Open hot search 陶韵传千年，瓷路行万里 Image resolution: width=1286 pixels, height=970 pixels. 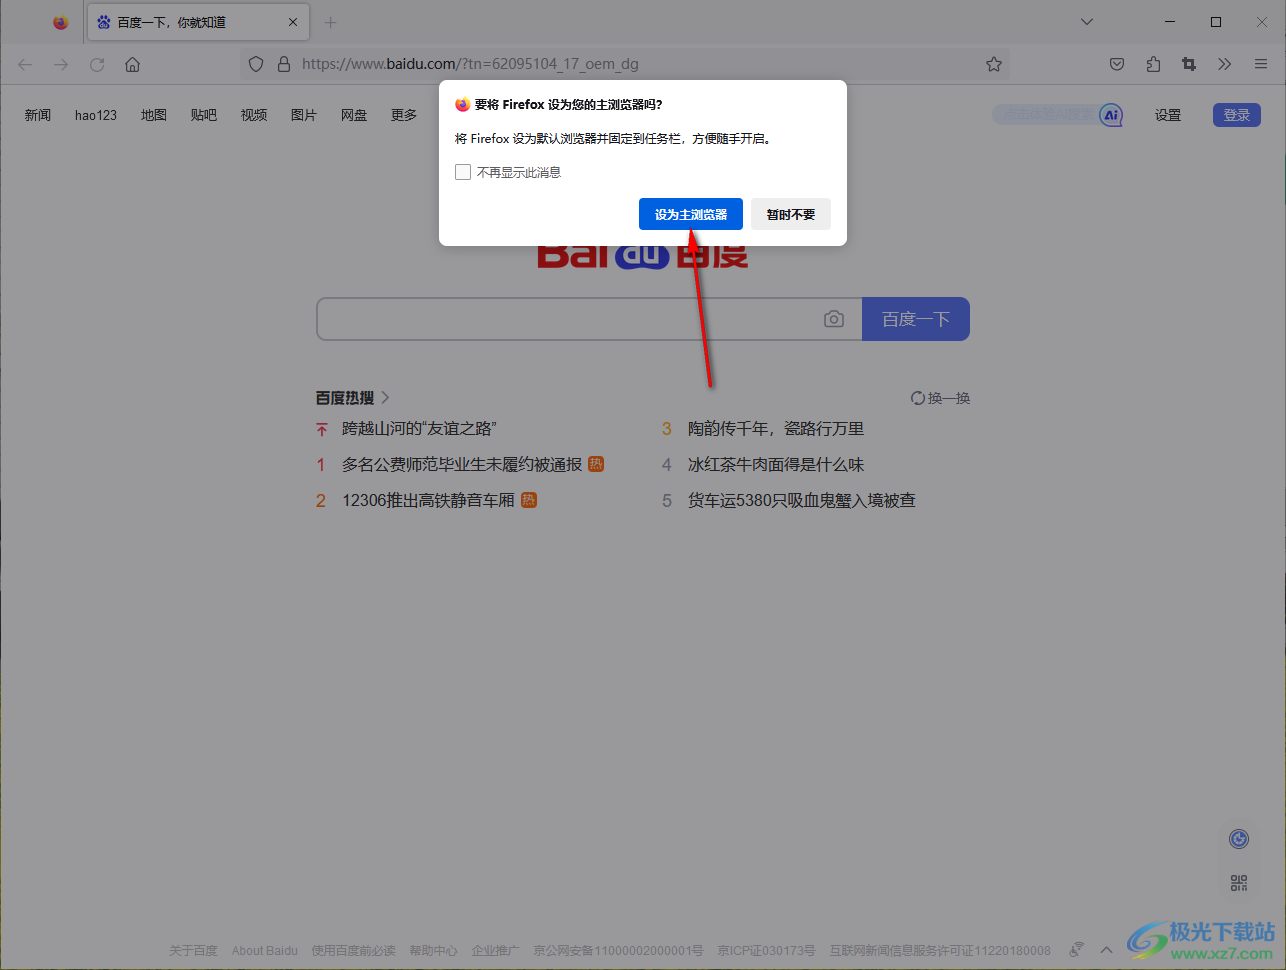click(x=776, y=428)
